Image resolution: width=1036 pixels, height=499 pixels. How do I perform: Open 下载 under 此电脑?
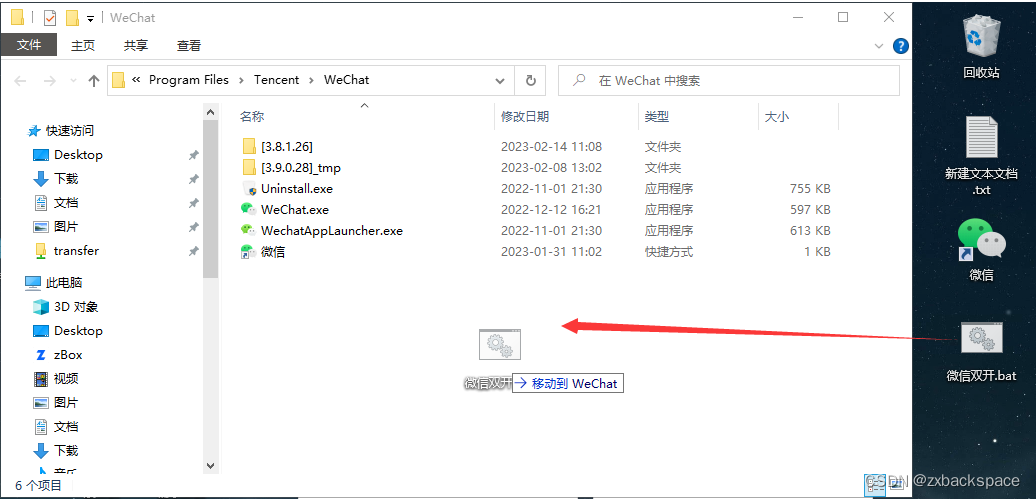pos(56,451)
